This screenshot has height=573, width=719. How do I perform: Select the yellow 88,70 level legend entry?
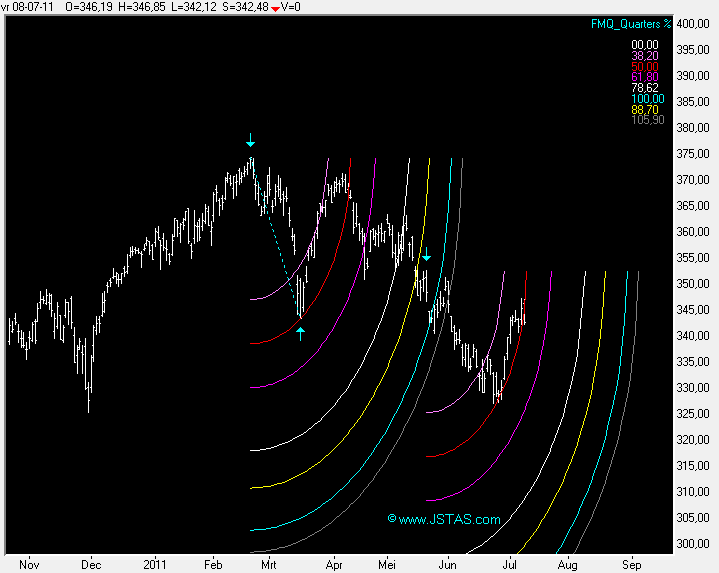pyautogui.click(x=644, y=109)
